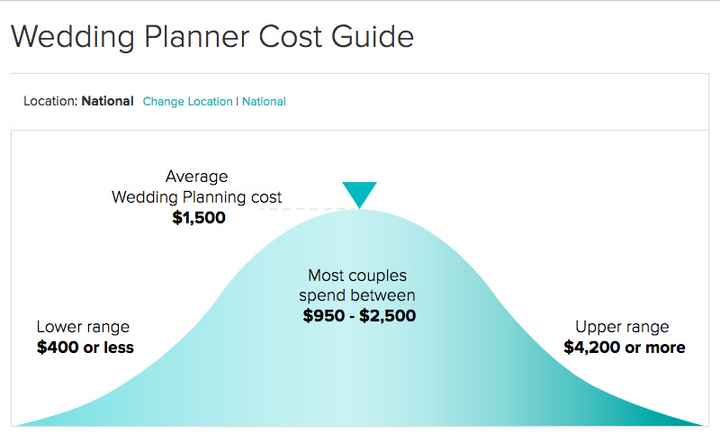Select the $950 - $2,500 range value
Screen dimensions: 720x434
(x=359, y=316)
